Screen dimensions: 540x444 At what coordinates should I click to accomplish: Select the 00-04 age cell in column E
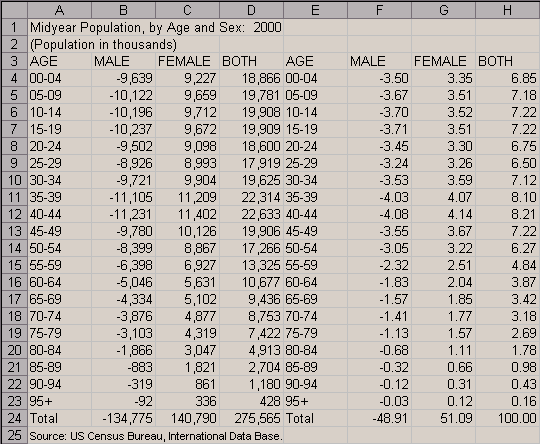315,78
